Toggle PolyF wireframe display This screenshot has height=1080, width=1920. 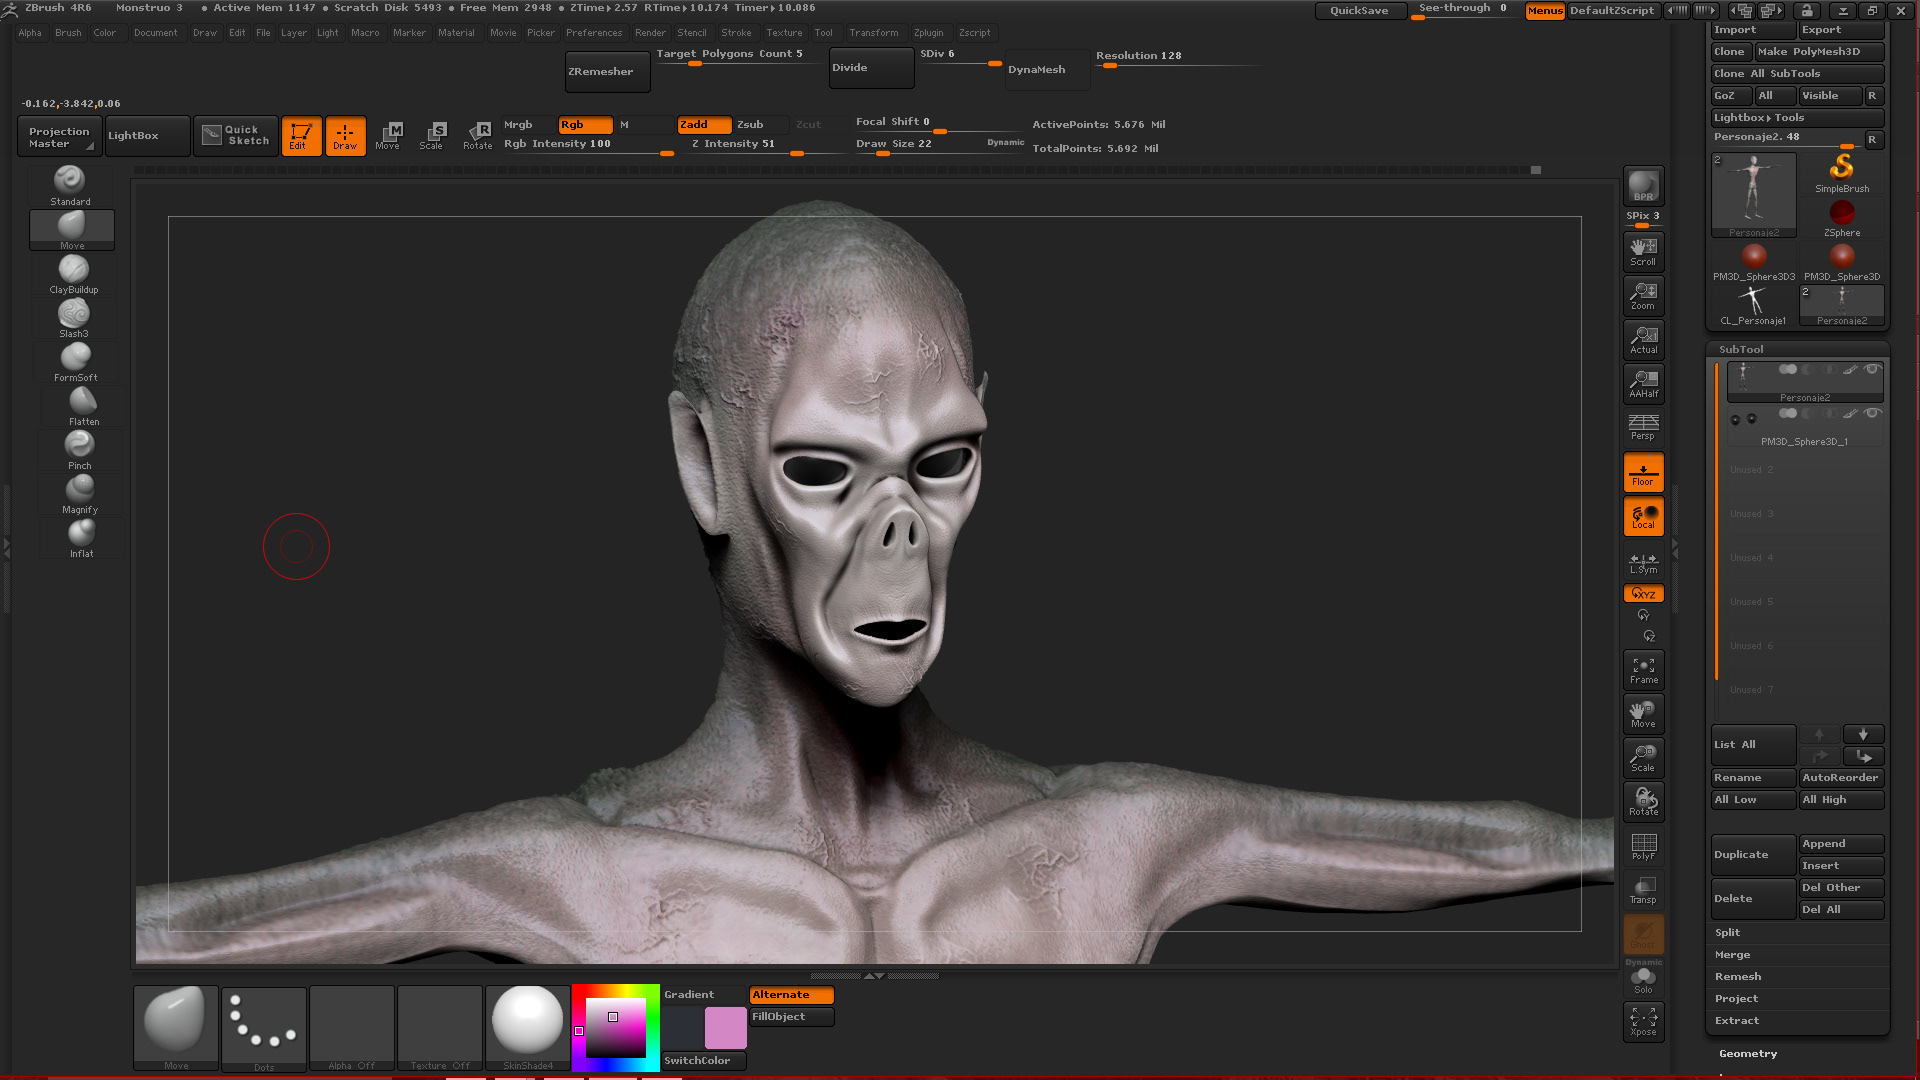point(1643,846)
